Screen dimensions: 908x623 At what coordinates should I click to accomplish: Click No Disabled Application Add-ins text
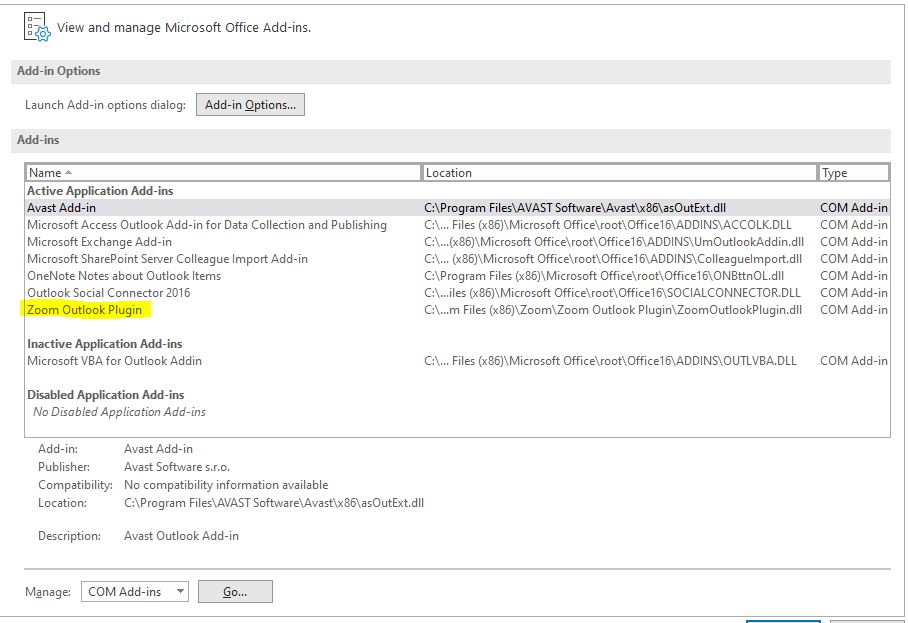[119, 412]
